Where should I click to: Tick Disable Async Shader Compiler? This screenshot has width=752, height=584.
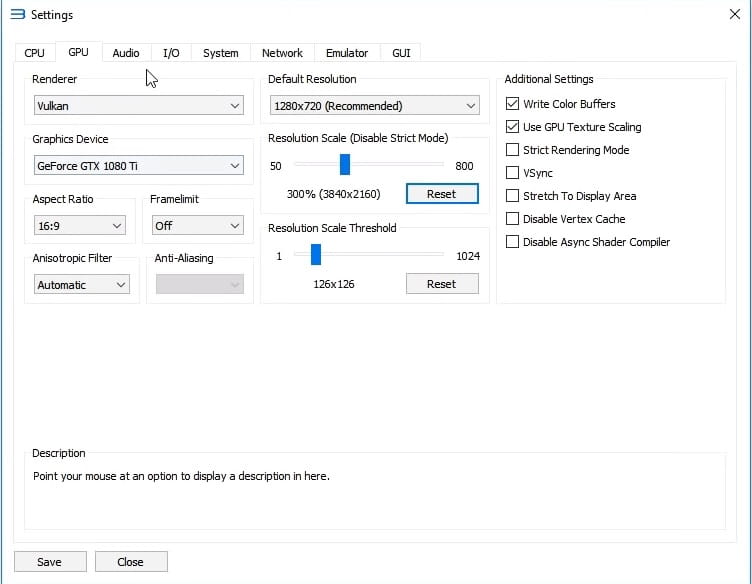point(513,242)
